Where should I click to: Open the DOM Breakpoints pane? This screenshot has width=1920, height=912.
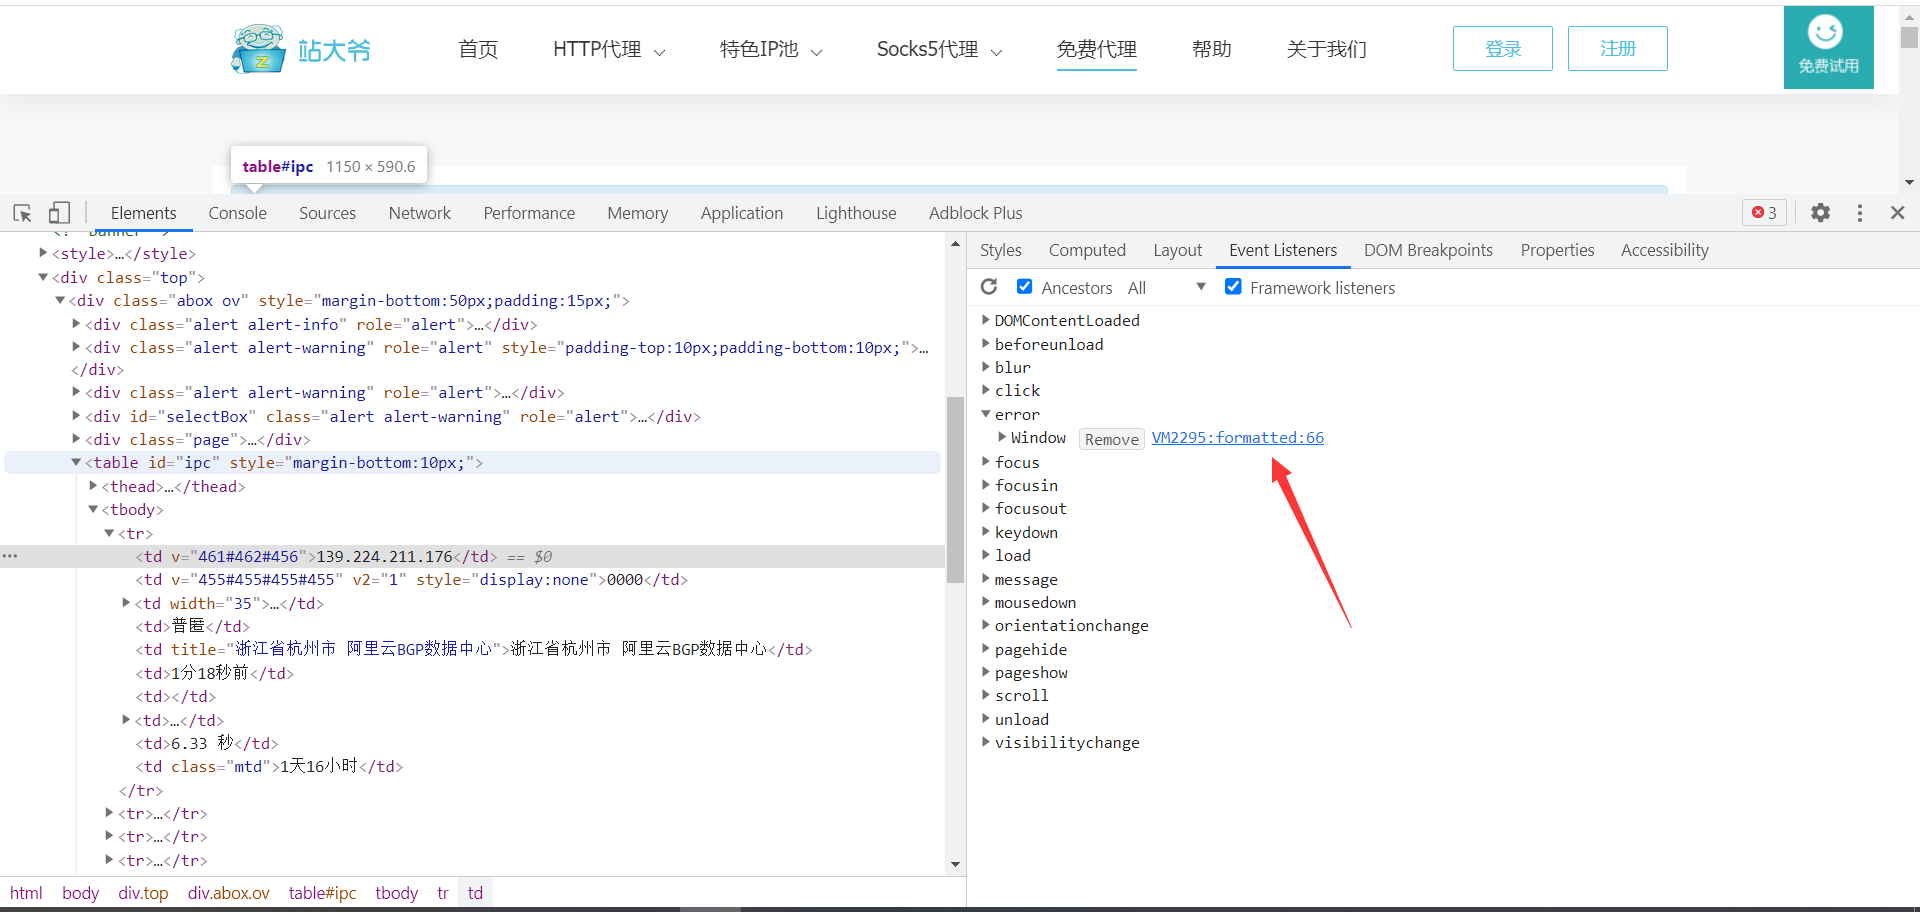coord(1428,250)
